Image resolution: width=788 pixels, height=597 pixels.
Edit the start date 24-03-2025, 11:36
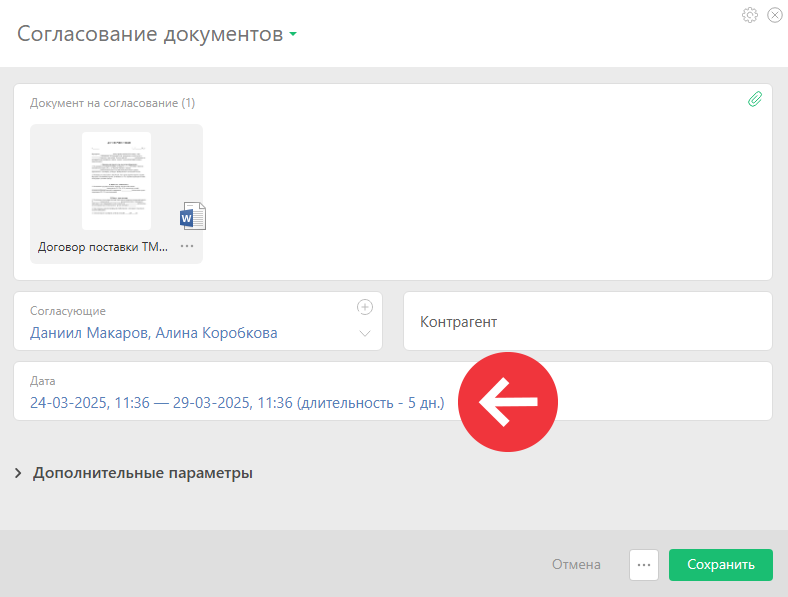point(90,403)
